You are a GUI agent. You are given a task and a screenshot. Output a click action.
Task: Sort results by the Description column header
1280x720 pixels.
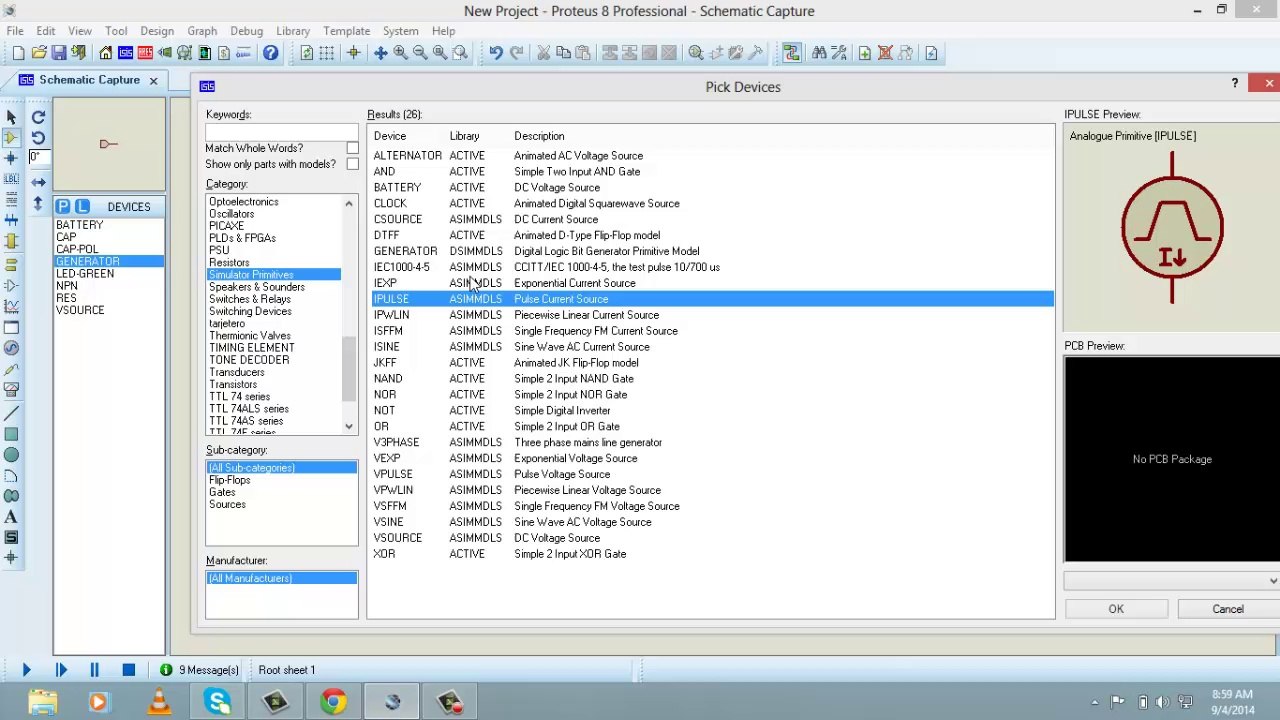pos(539,136)
